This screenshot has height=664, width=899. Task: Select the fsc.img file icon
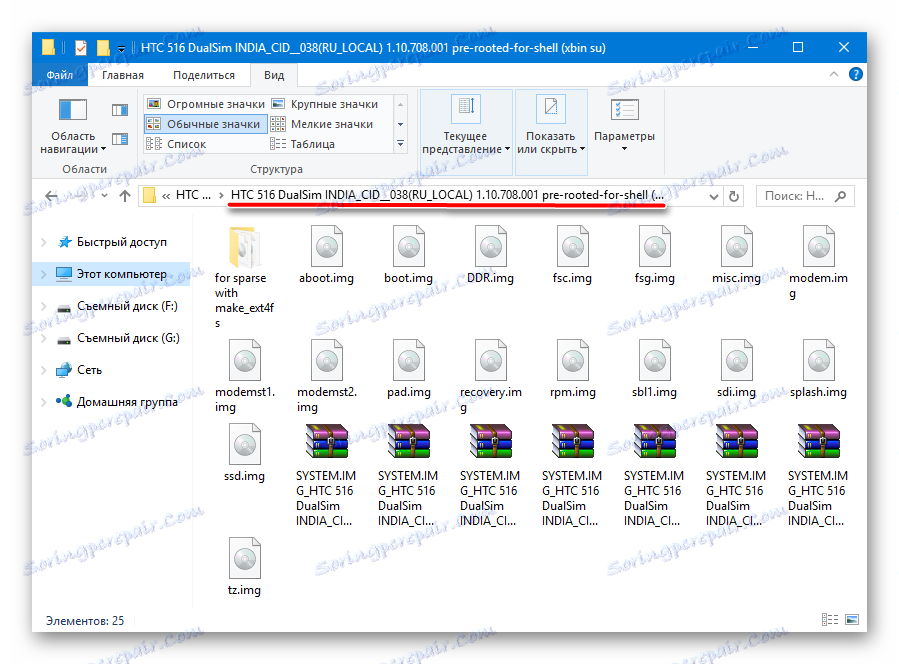coord(572,247)
